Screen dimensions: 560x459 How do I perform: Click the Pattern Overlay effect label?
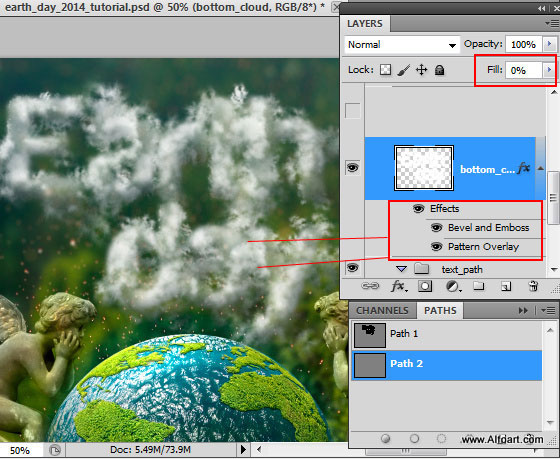pyautogui.click(x=483, y=246)
